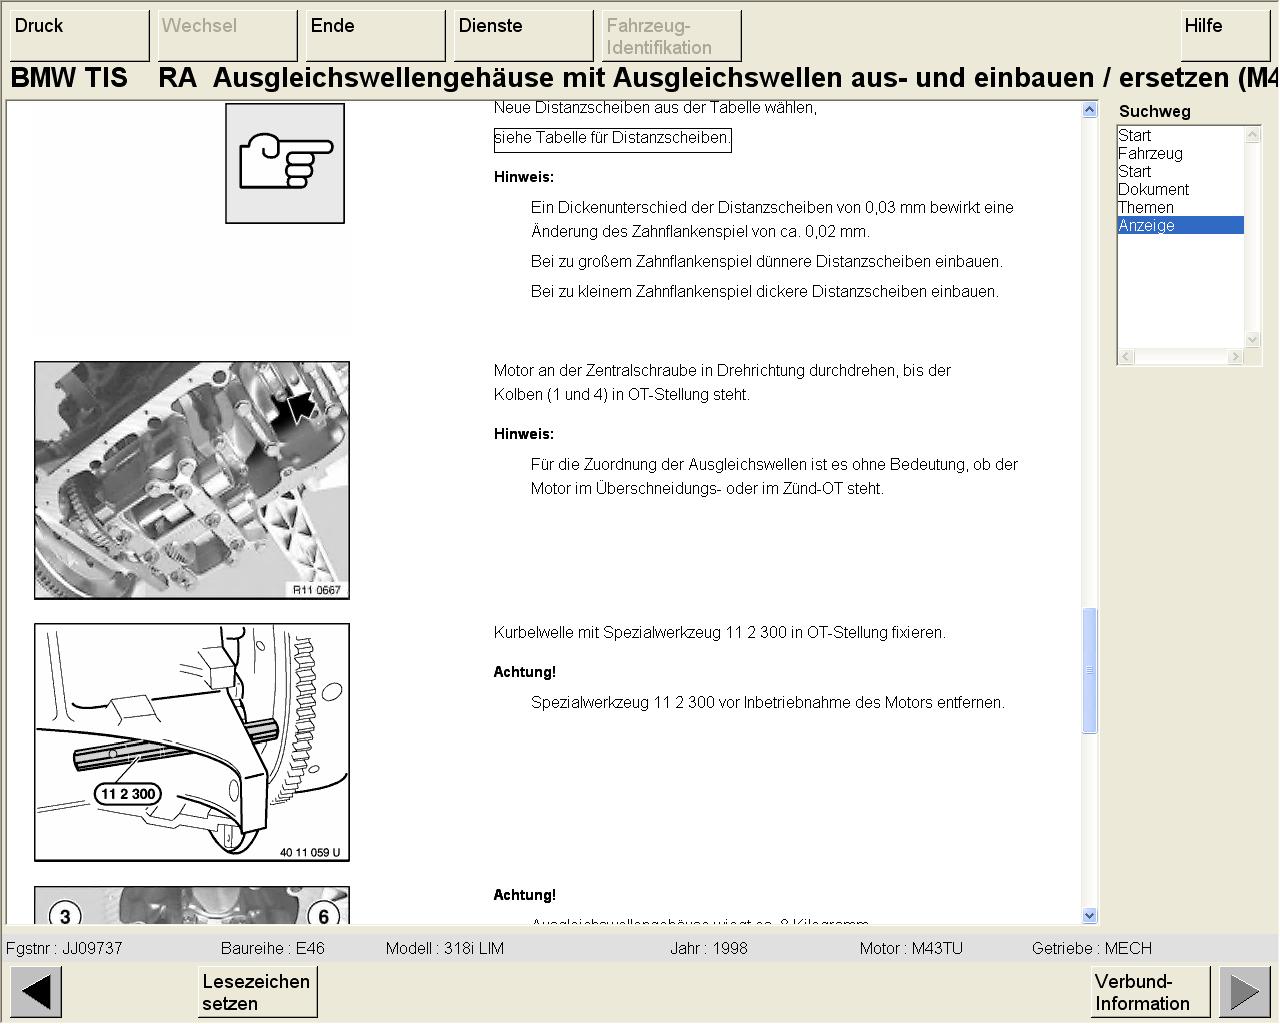Viewport: 1280px width, 1024px height.
Task: Click special tool 11 2 300 drawing
Action: 192,742
